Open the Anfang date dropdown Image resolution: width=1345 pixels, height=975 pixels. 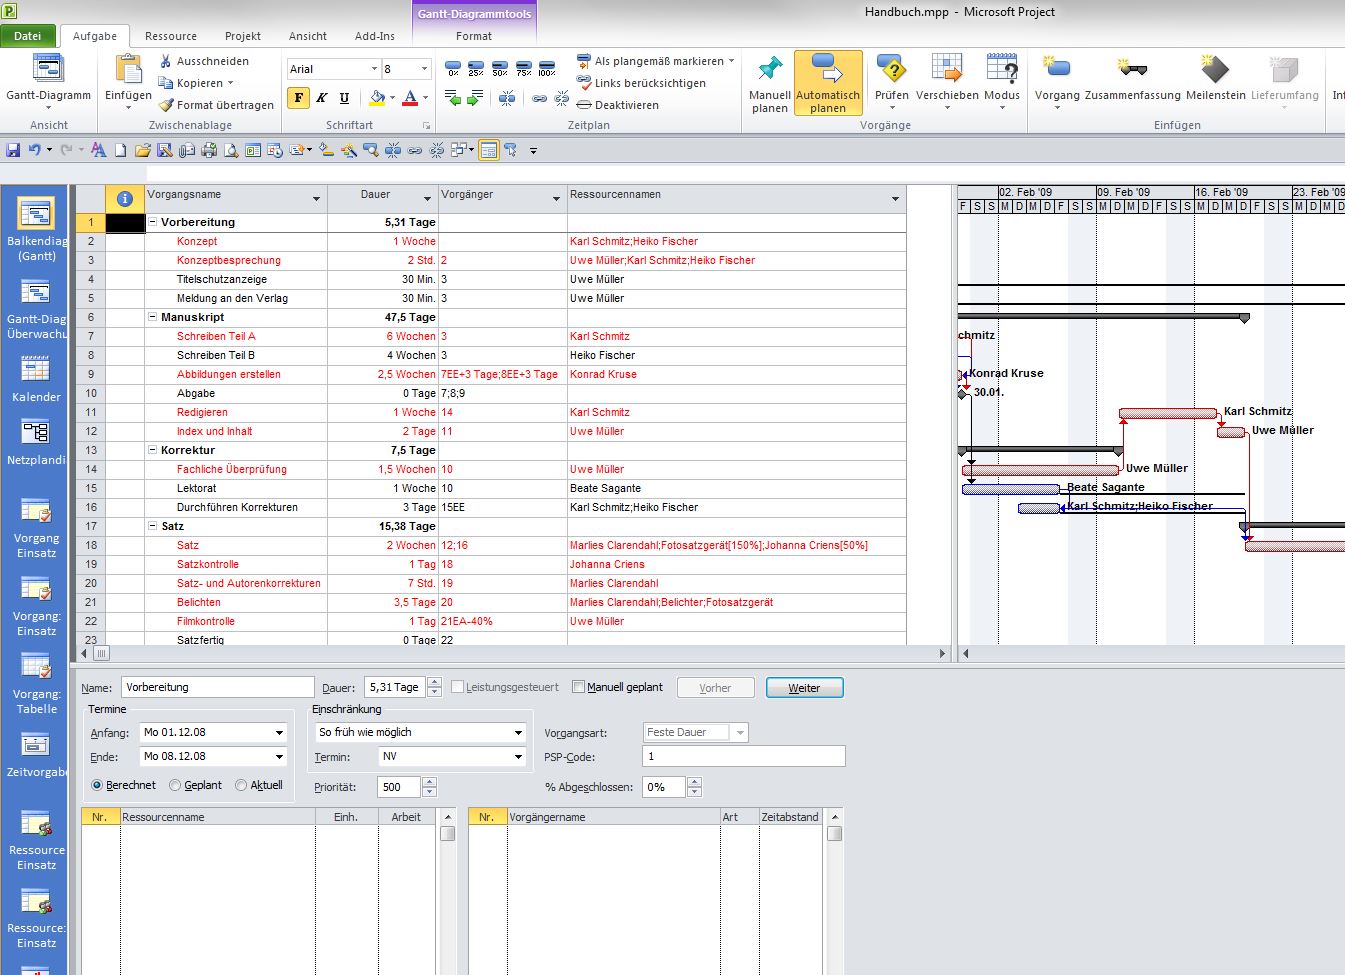[279, 733]
